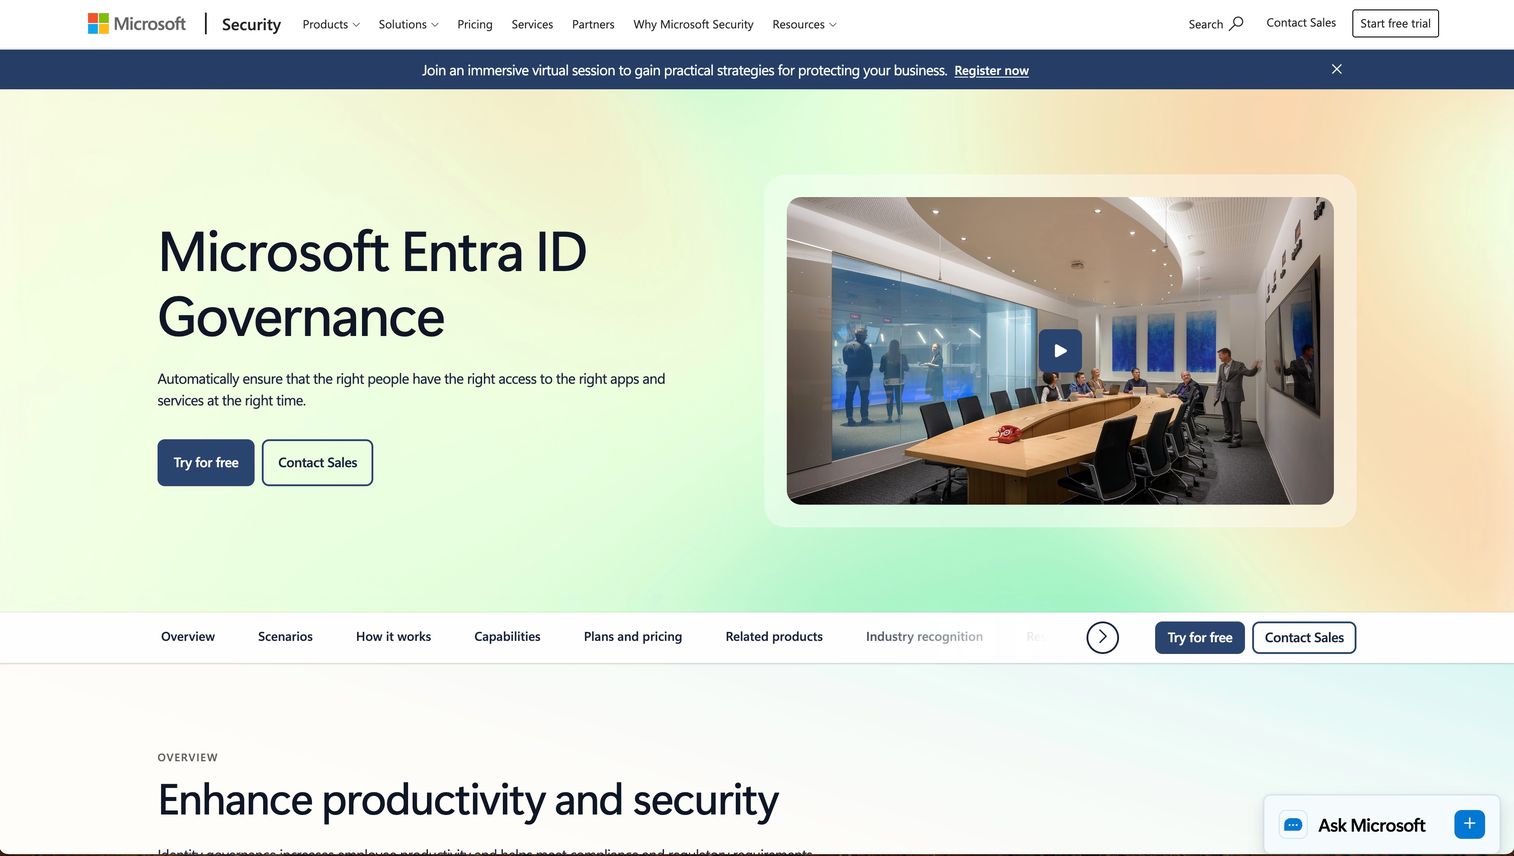Click the Ask Microsoft label
The image size is (1514, 856).
point(1371,825)
